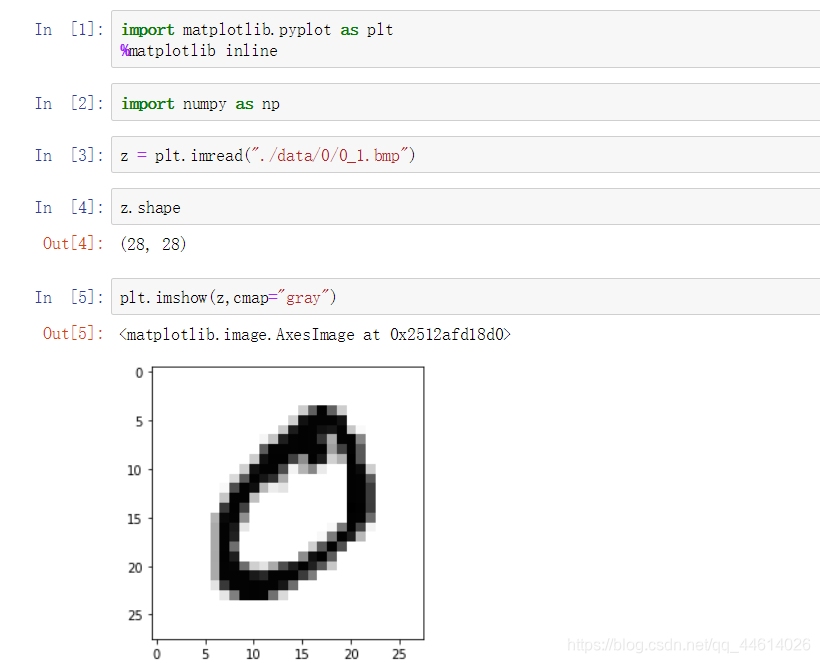This screenshot has width=820, height=663.
Task: Click the In [1]: cell prompt
Action: (70, 29)
